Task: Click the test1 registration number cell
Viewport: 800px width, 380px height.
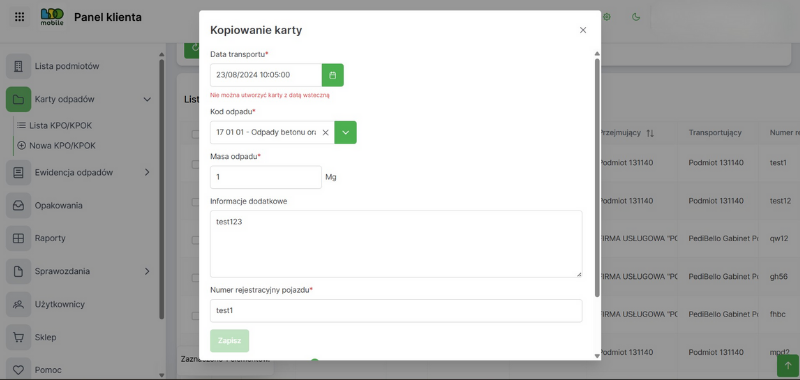Action: pyautogui.click(x=778, y=163)
